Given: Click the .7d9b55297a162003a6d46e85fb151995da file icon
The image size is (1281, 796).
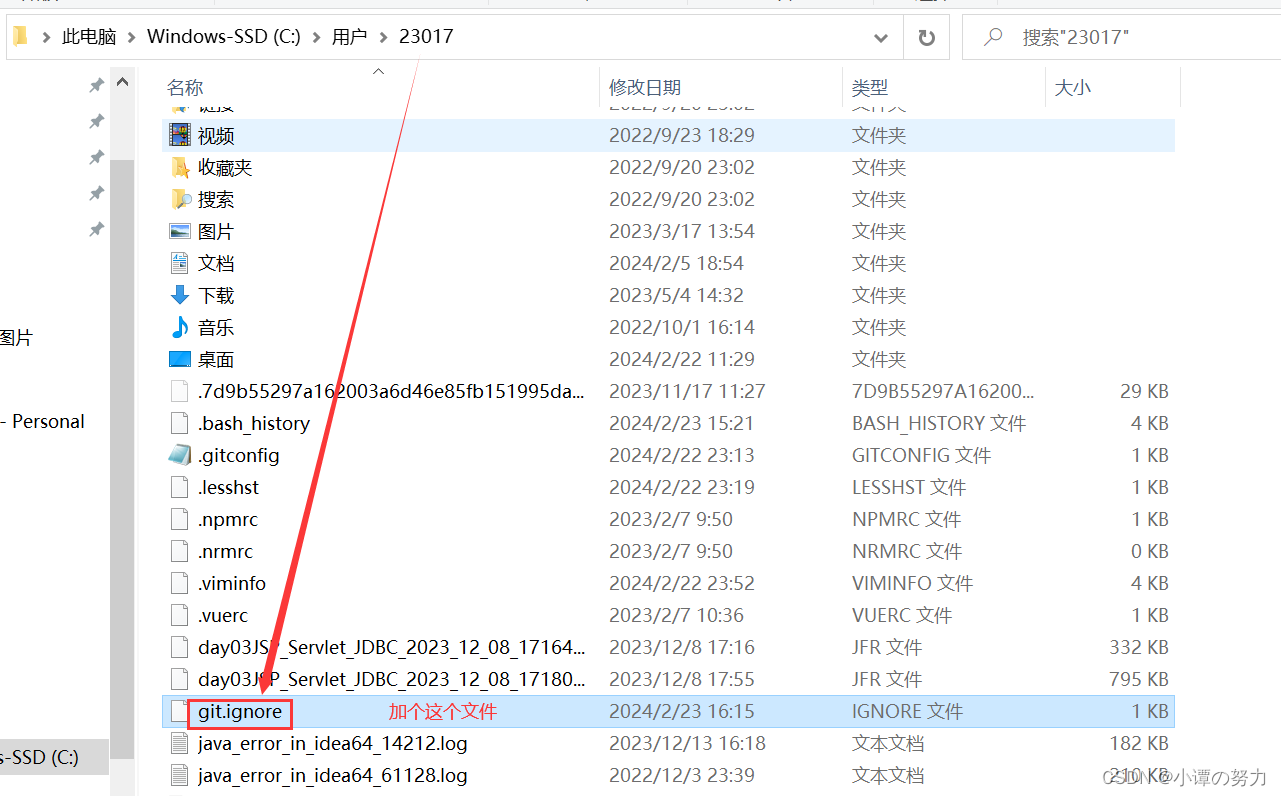Looking at the screenshot, I should [180, 391].
